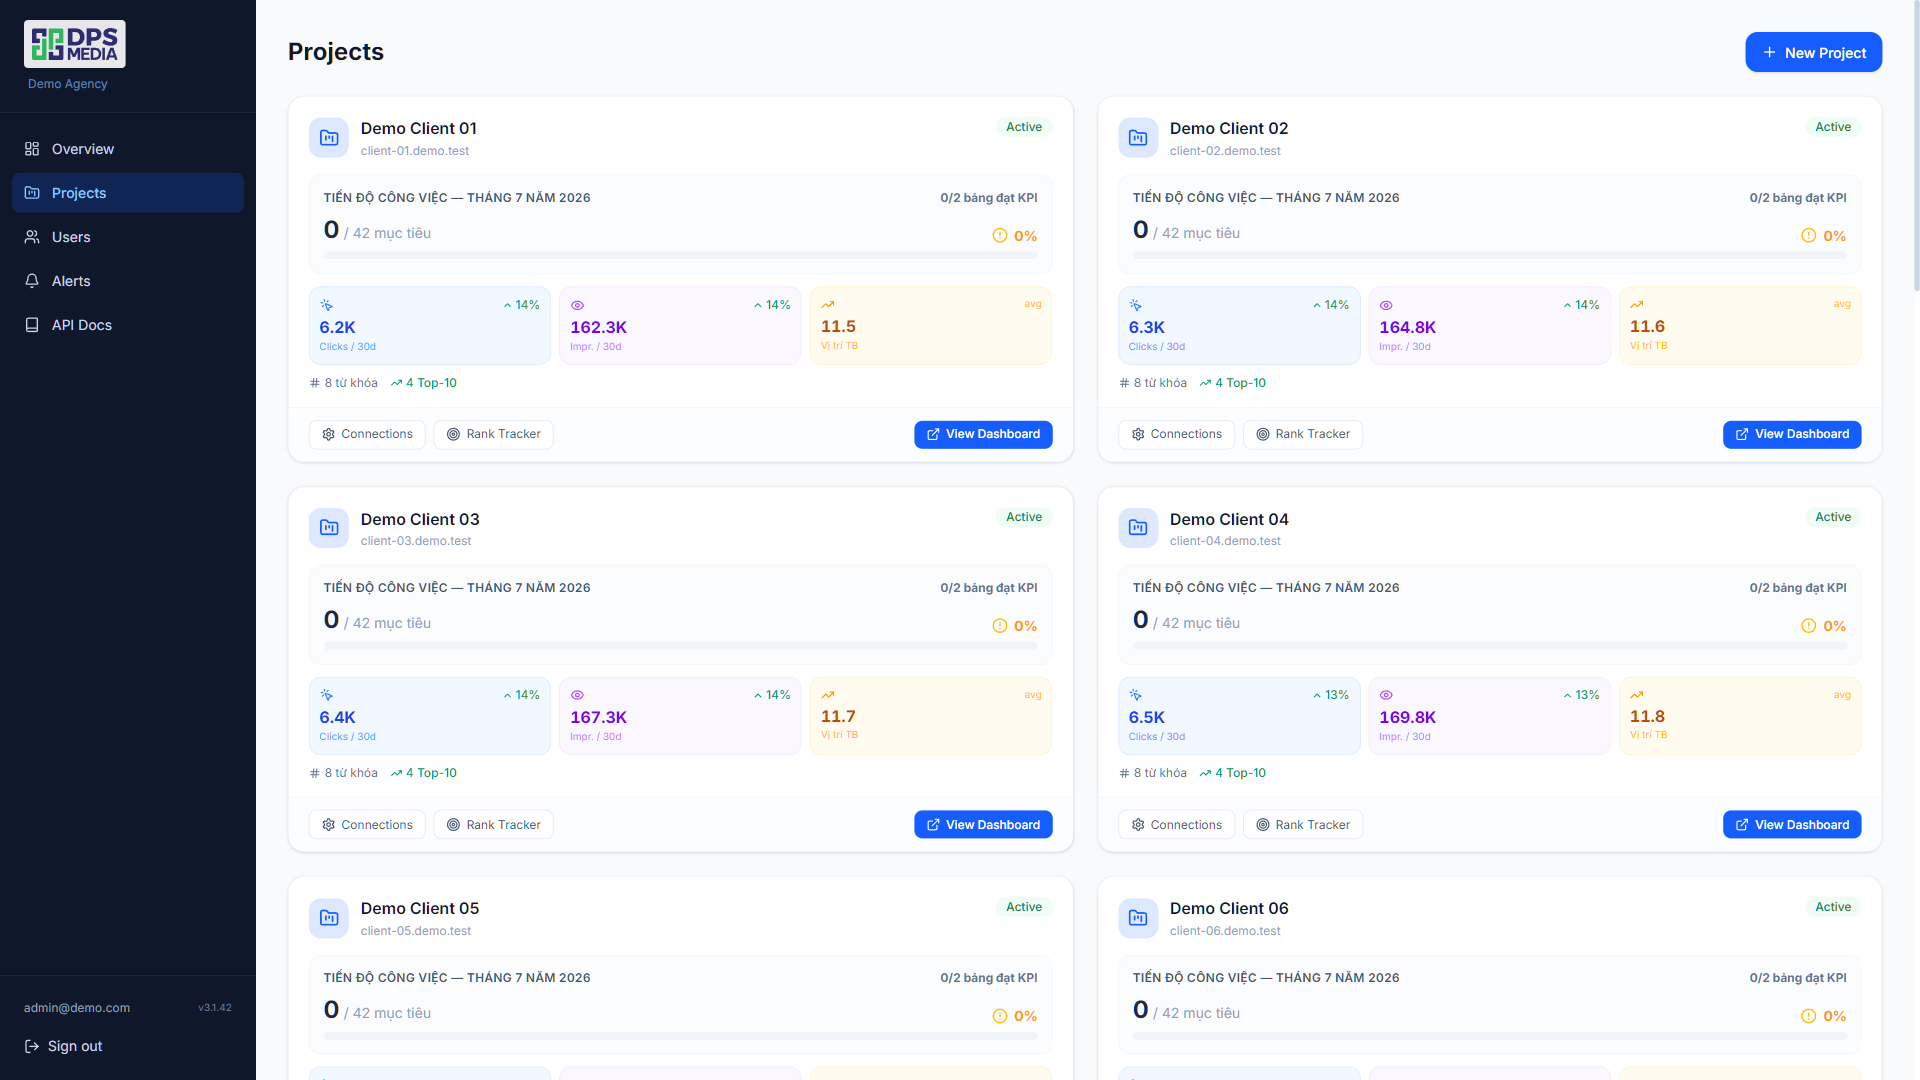Click the Alerts bell icon
1920x1080 pixels.
[32, 281]
